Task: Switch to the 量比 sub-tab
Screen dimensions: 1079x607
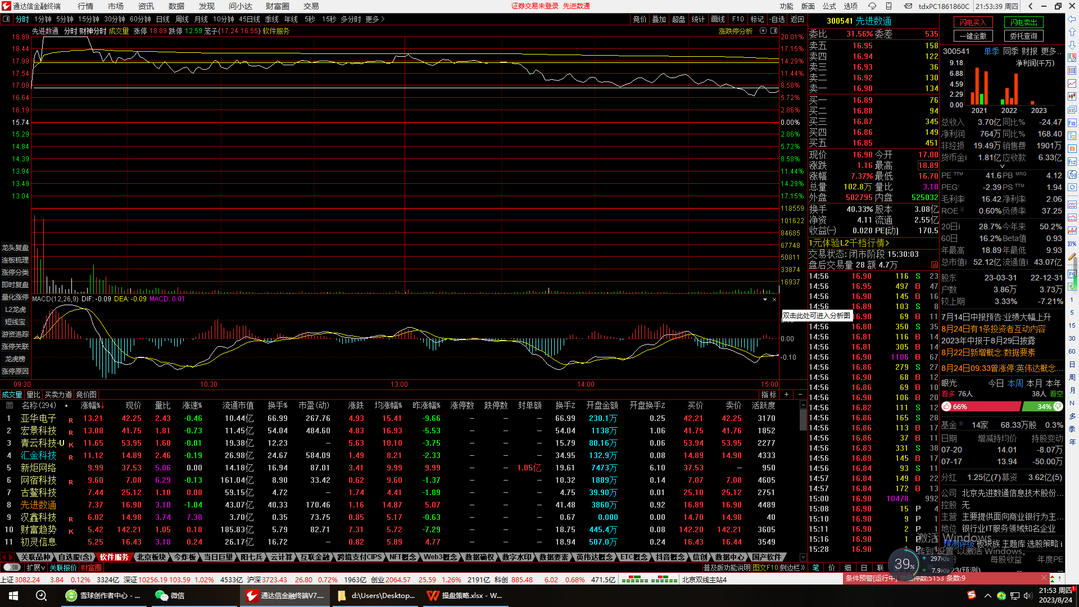Action: click(33, 395)
